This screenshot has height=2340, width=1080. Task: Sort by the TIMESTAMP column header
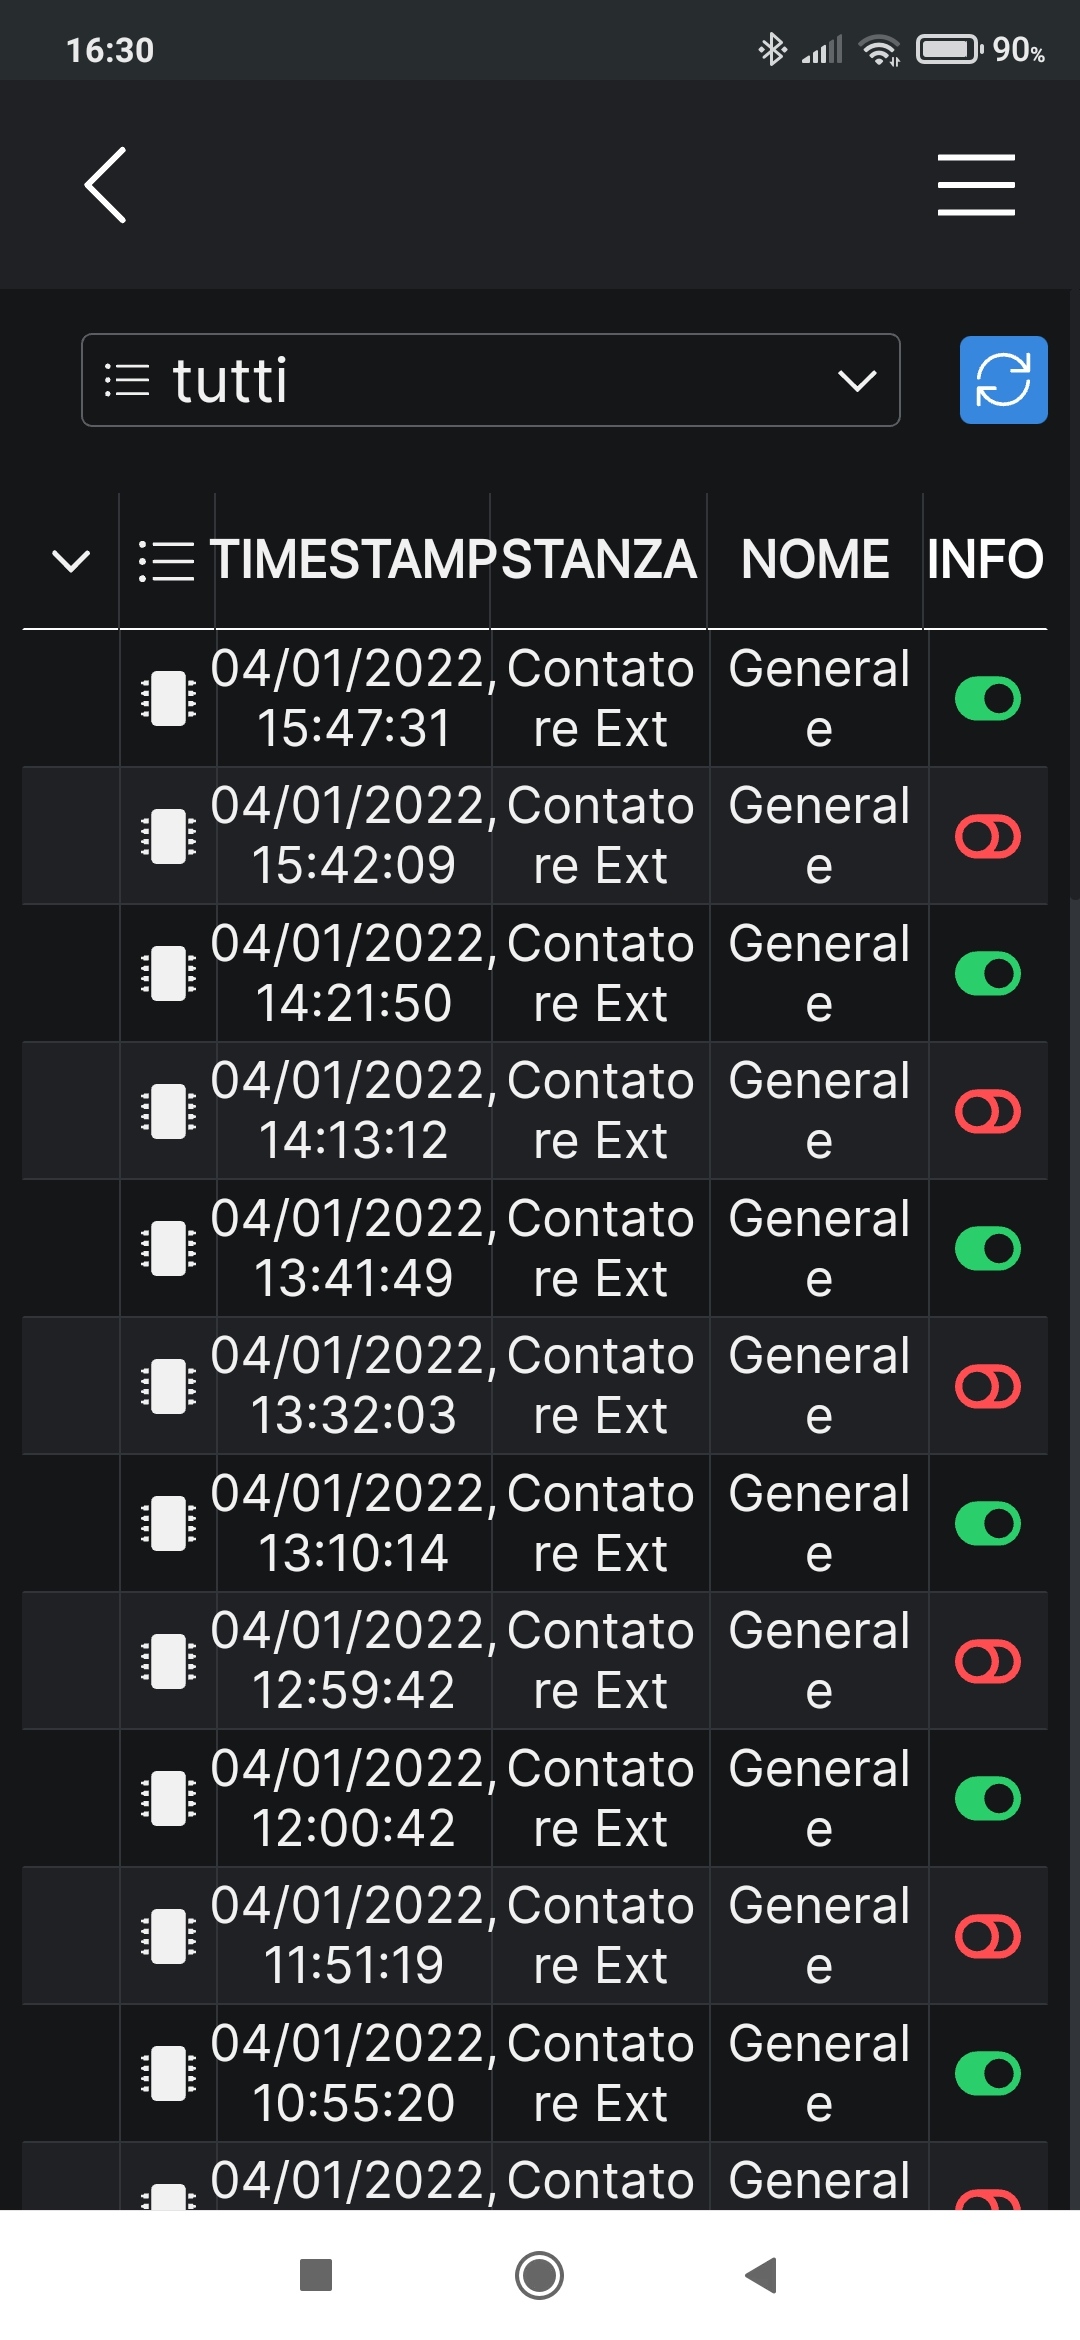tap(352, 559)
